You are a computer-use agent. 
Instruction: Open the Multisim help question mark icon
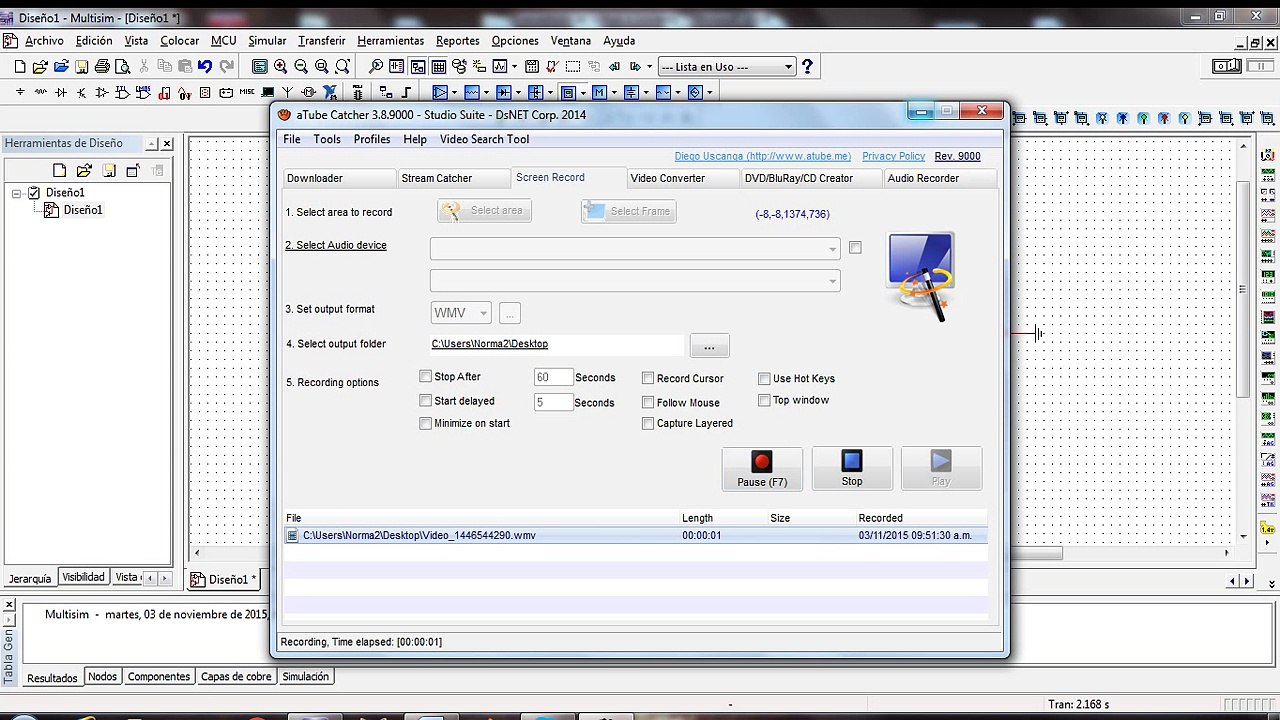click(x=808, y=67)
